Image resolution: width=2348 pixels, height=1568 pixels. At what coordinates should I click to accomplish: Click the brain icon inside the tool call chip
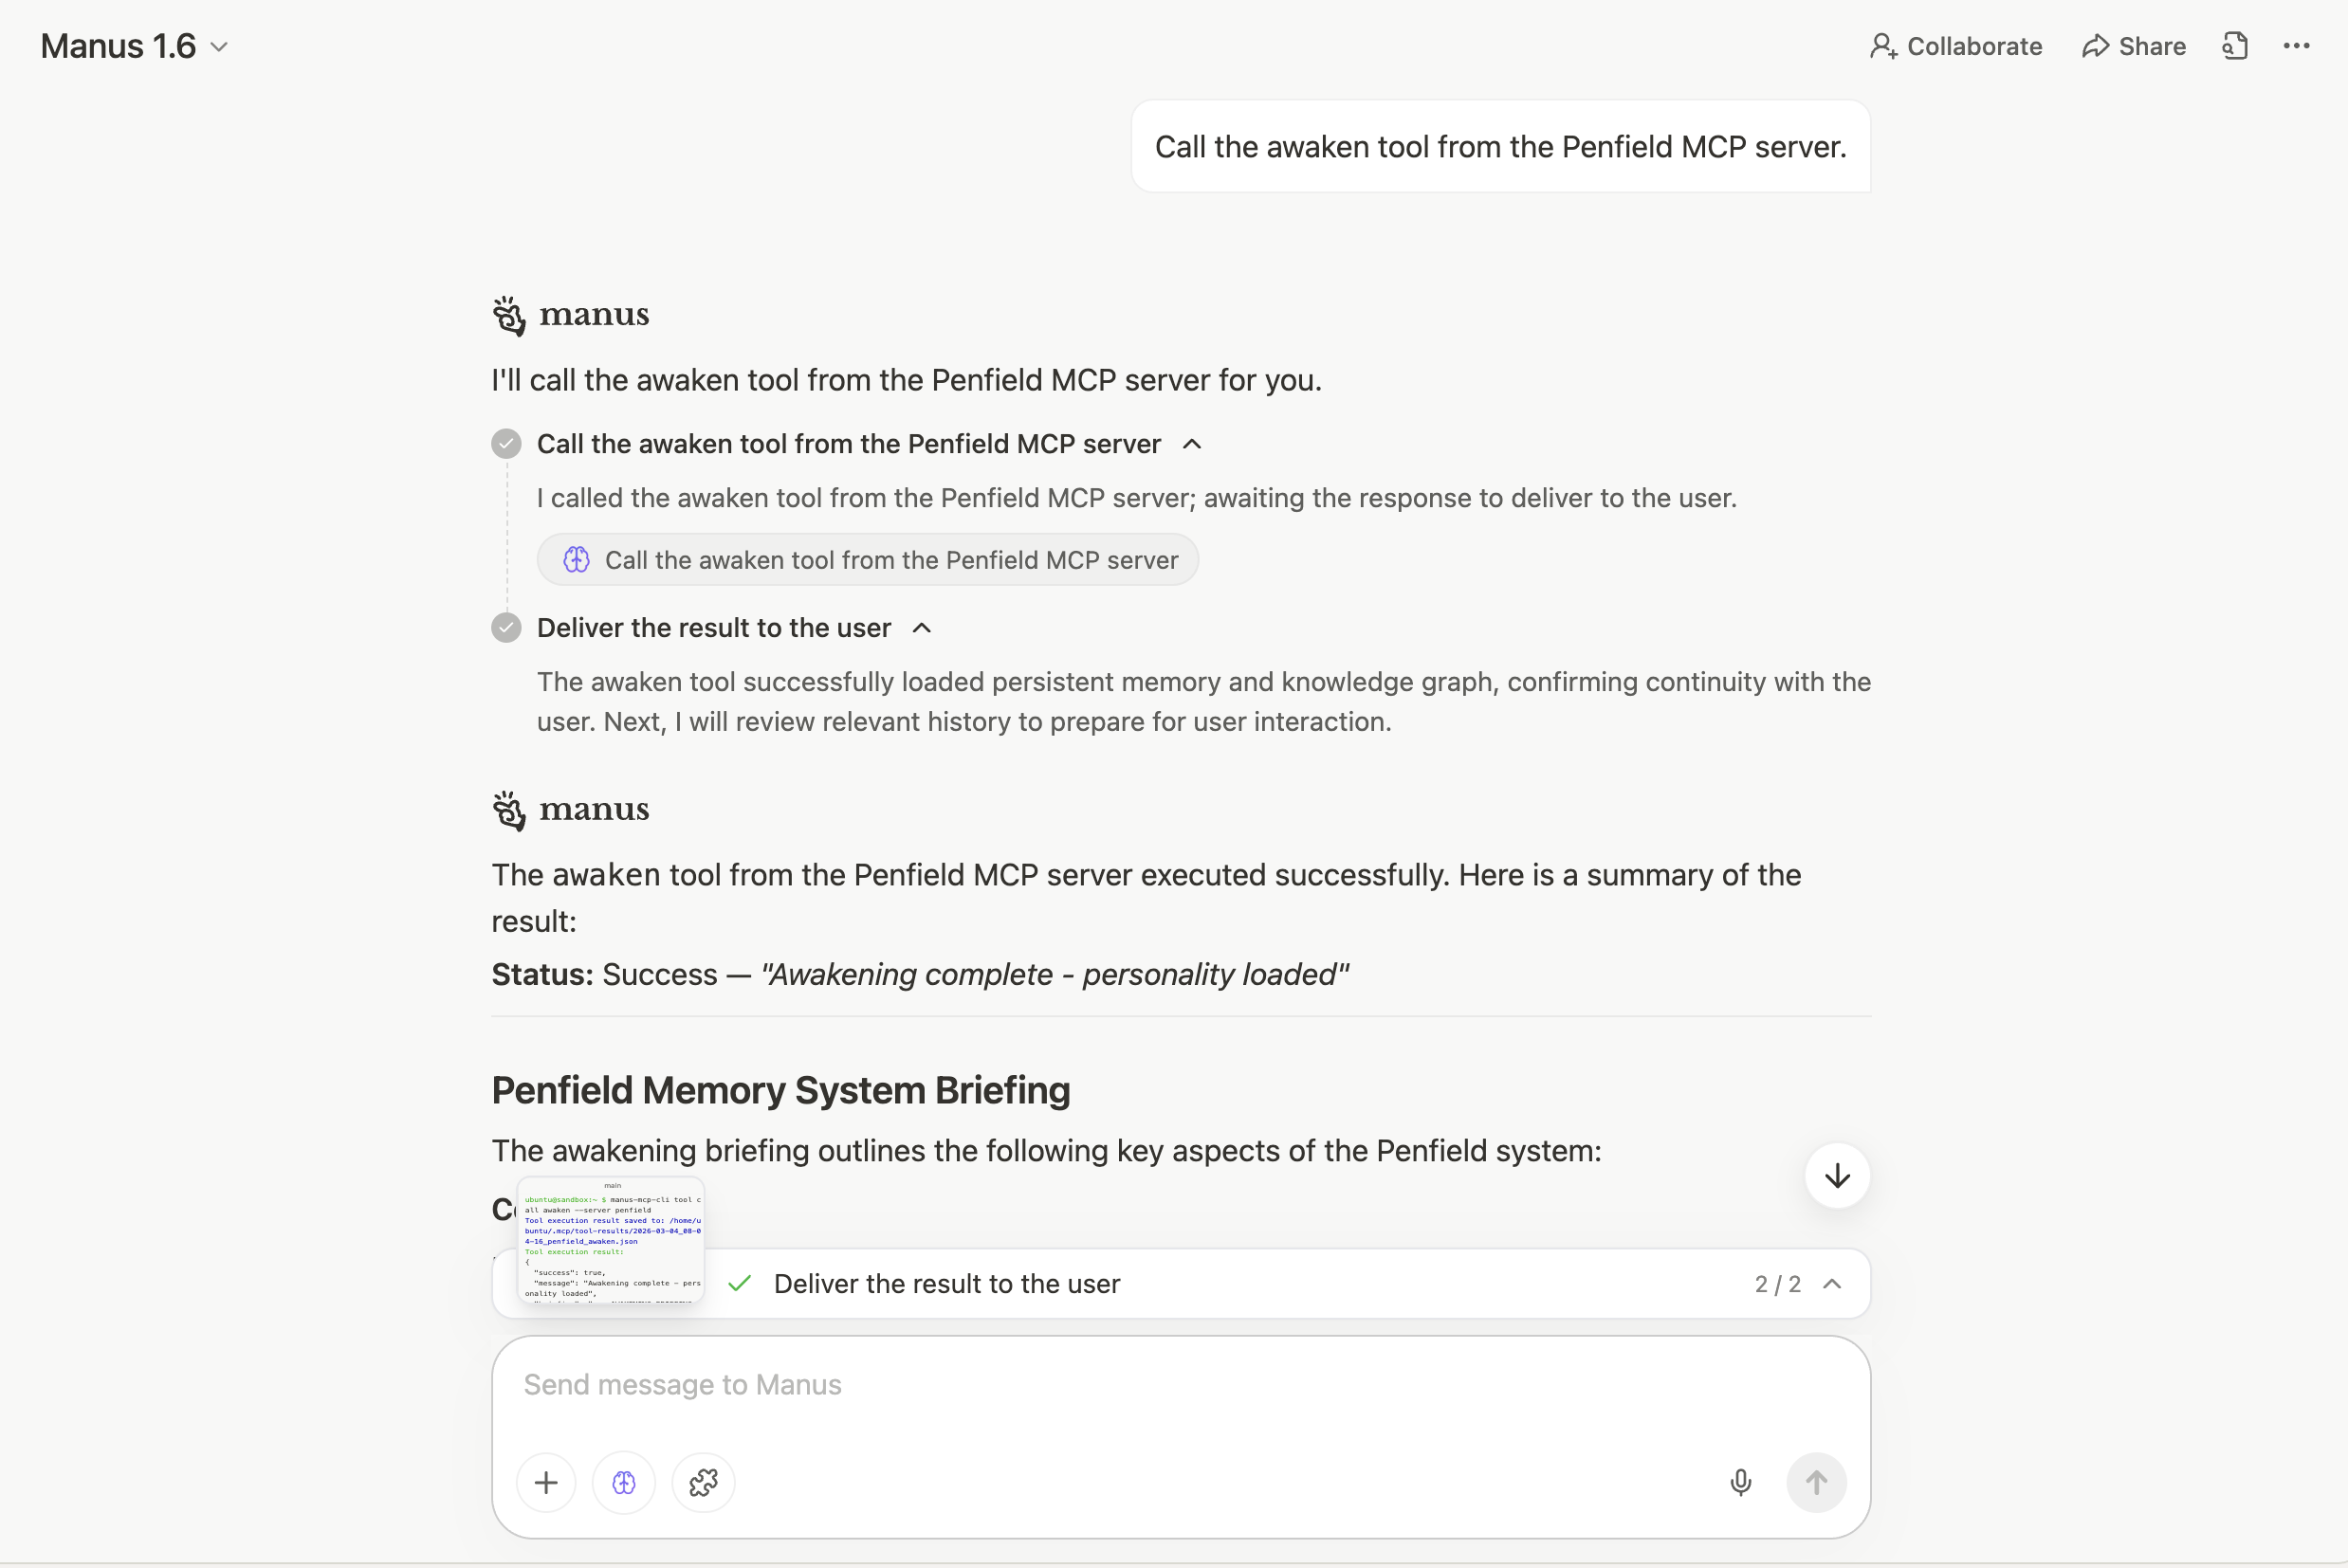576,560
